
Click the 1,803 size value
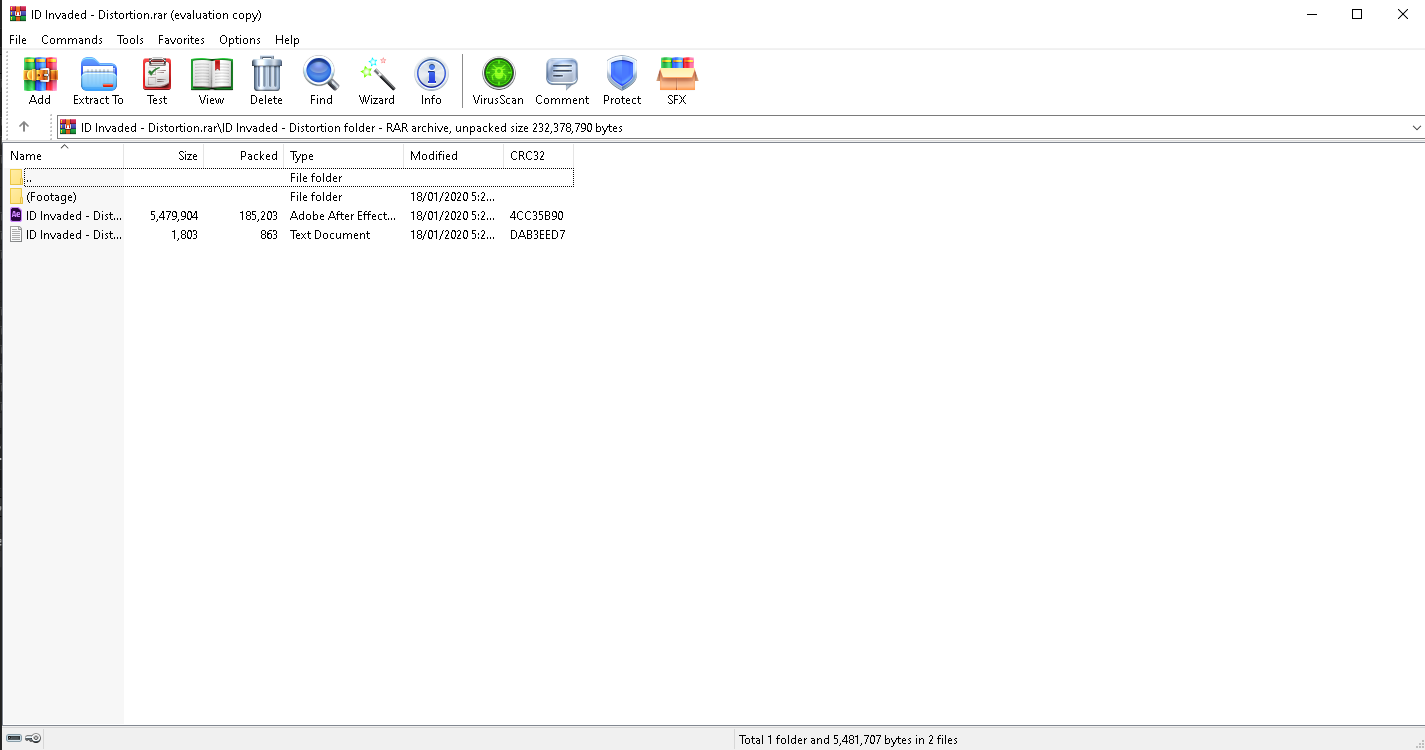click(x=184, y=235)
